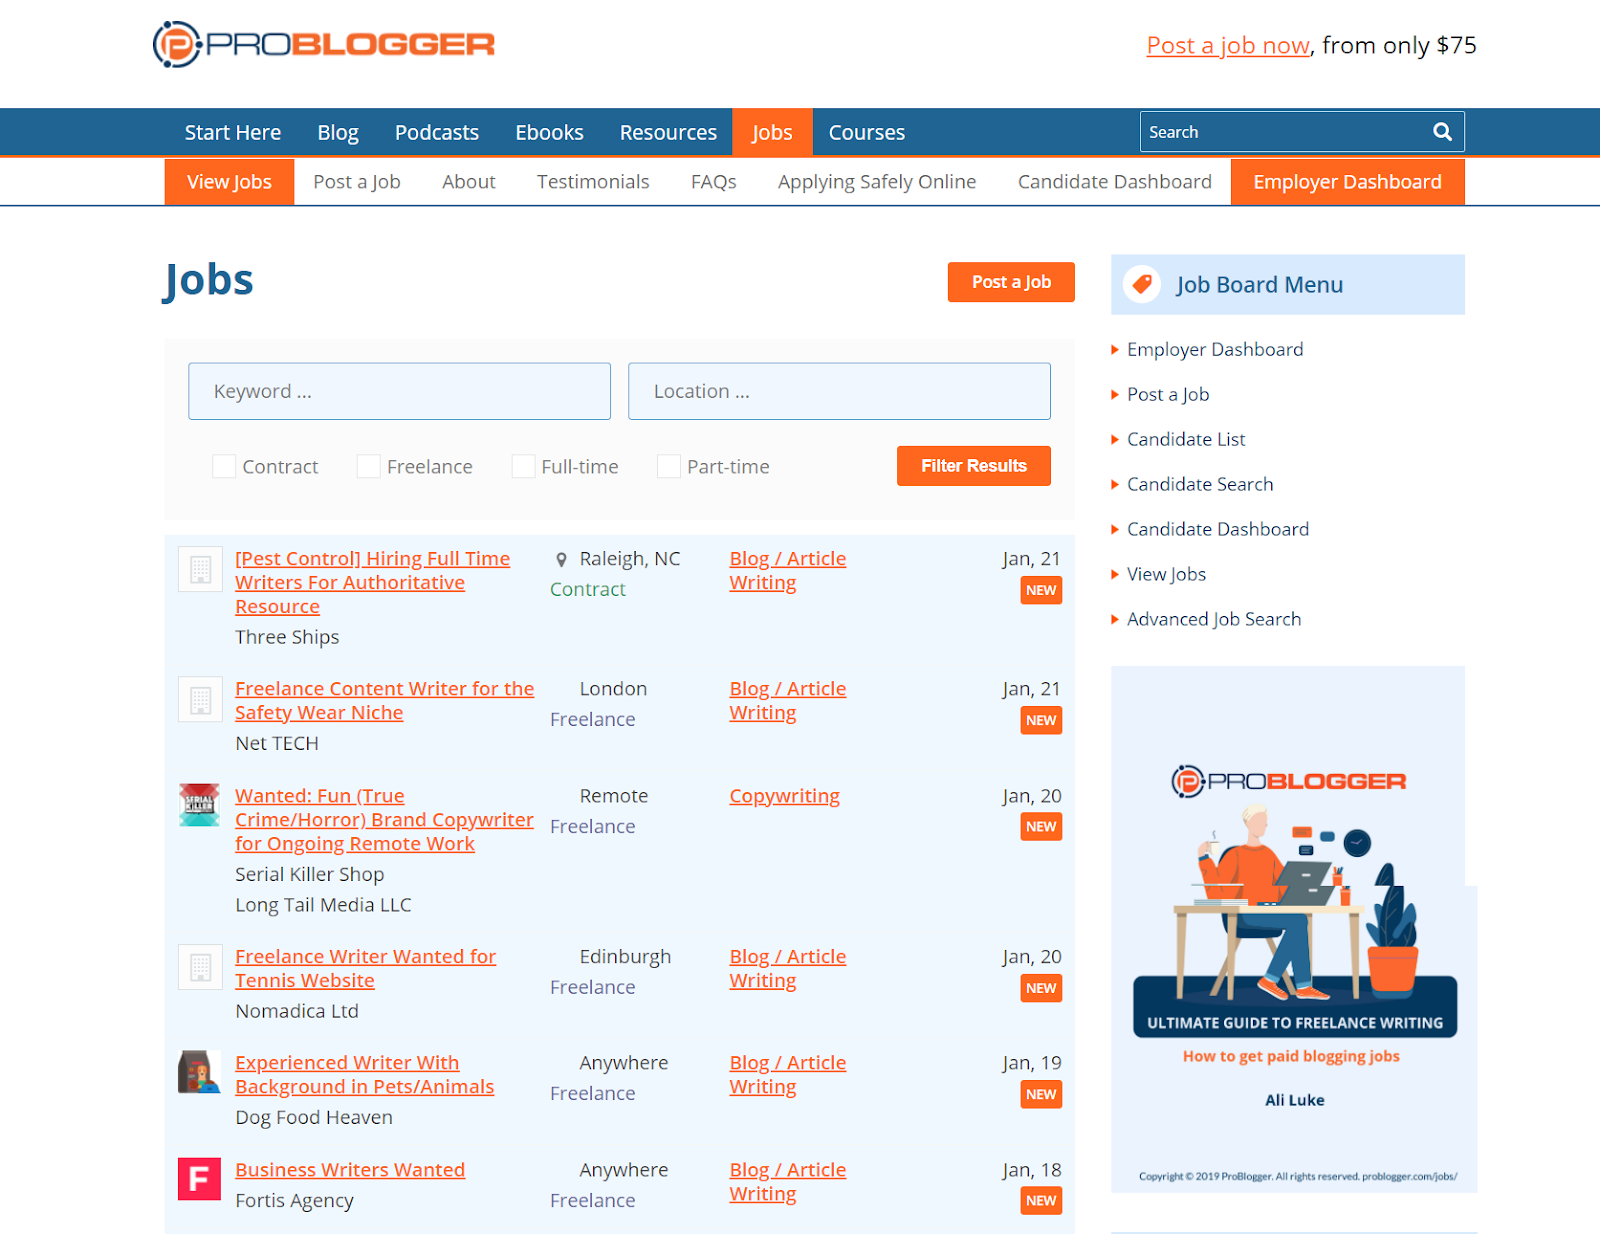1600x1234 pixels.
Task: Open Ebooks in the navigation bar
Action: pos(549,132)
